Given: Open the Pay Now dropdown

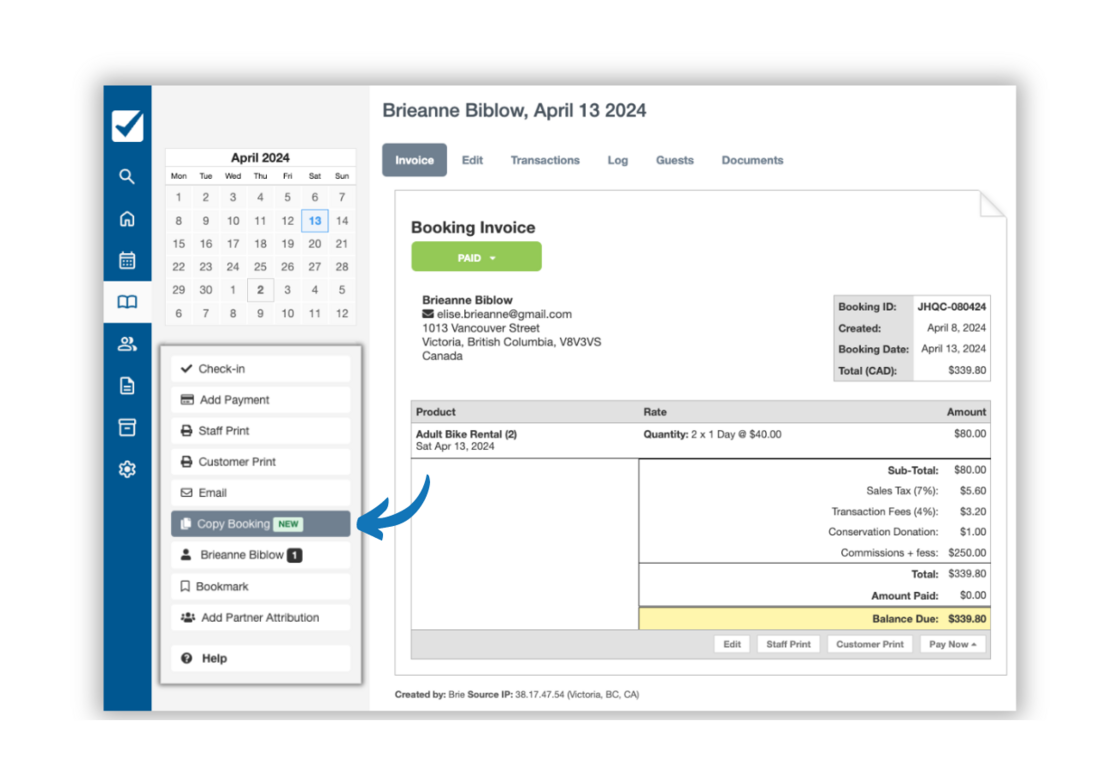Looking at the screenshot, I should point(951,644).
